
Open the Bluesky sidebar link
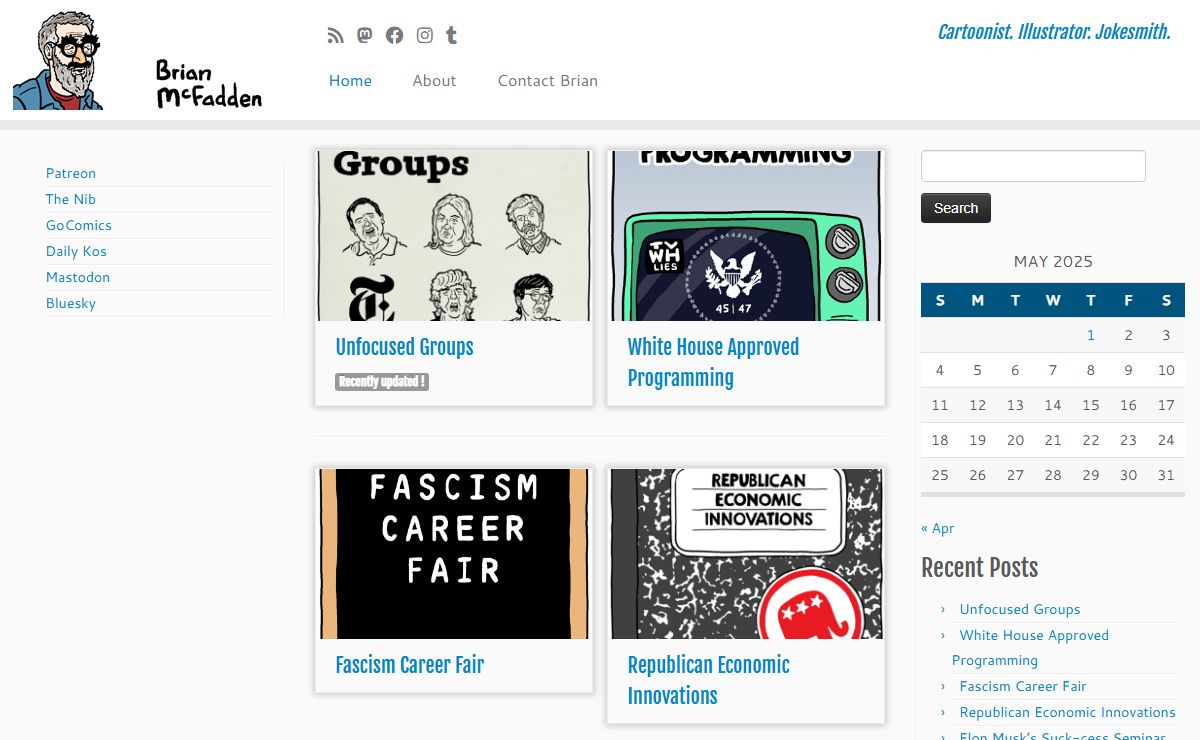(x=71, y=303)
